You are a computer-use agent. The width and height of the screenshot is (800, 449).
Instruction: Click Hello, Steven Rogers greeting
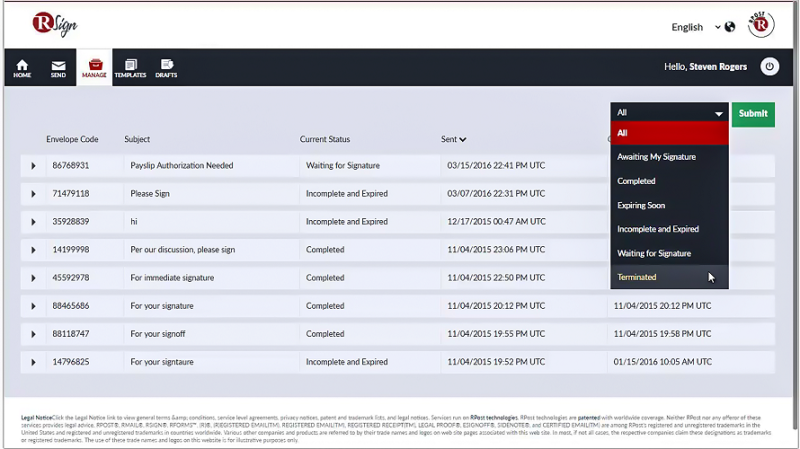click(x=705, y=67)
